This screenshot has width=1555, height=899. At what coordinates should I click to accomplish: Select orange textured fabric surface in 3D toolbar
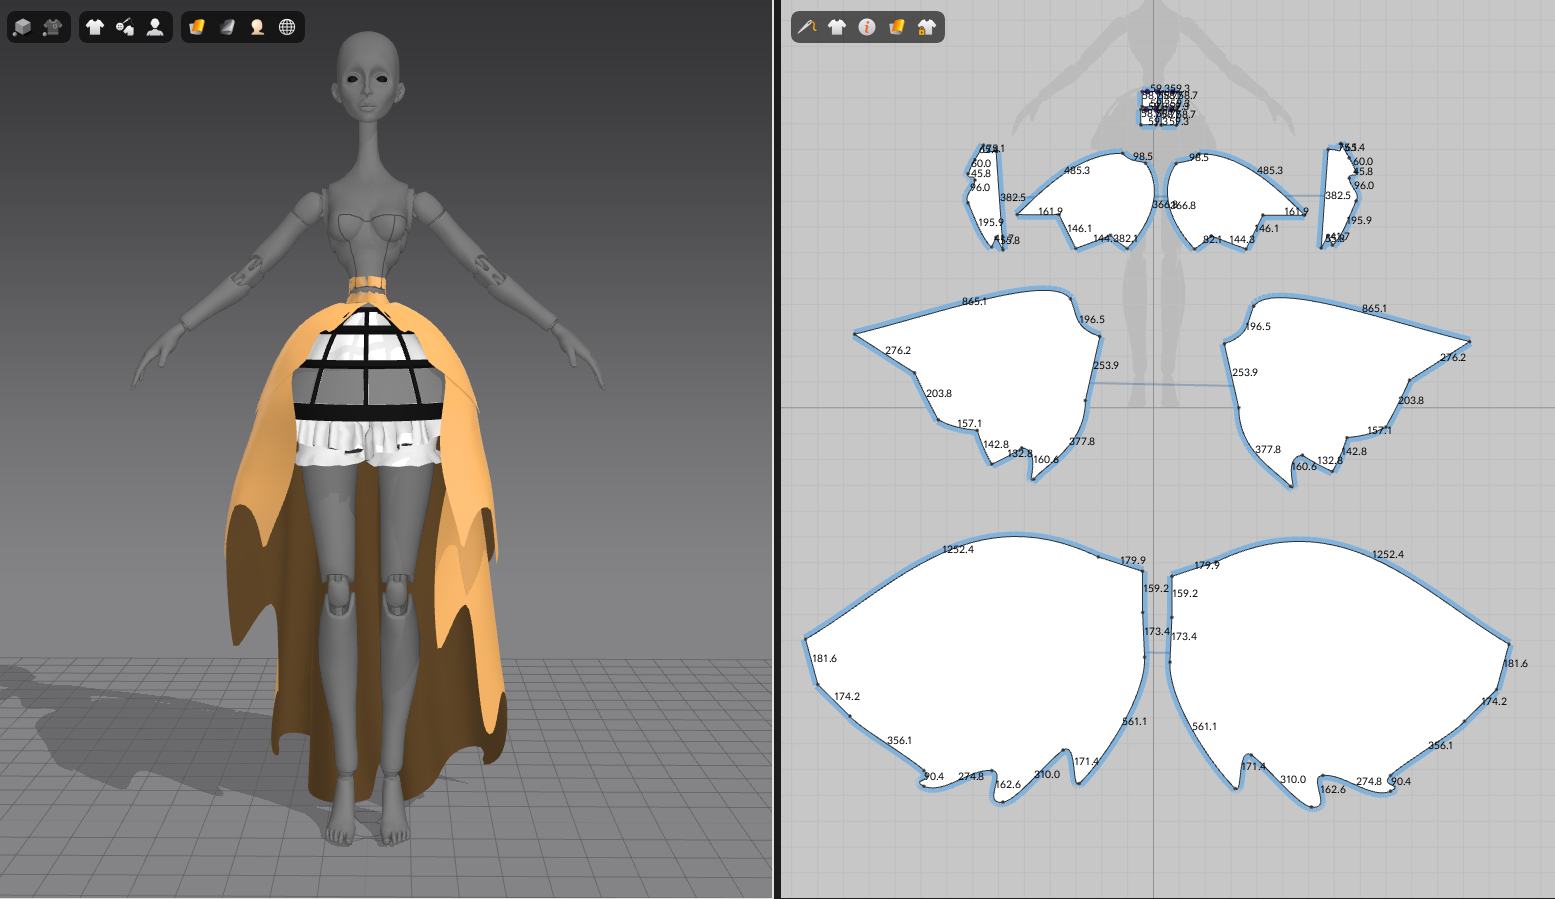point(197,27)
